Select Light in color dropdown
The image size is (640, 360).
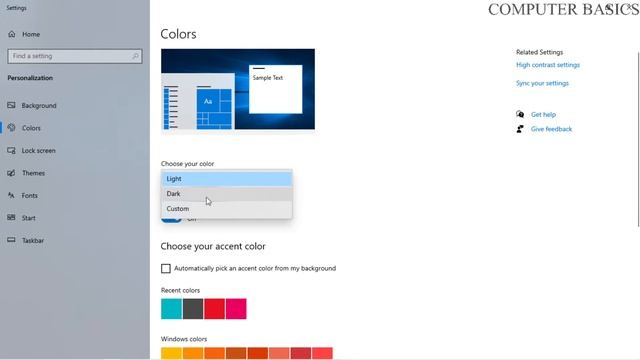click(227, 179)
